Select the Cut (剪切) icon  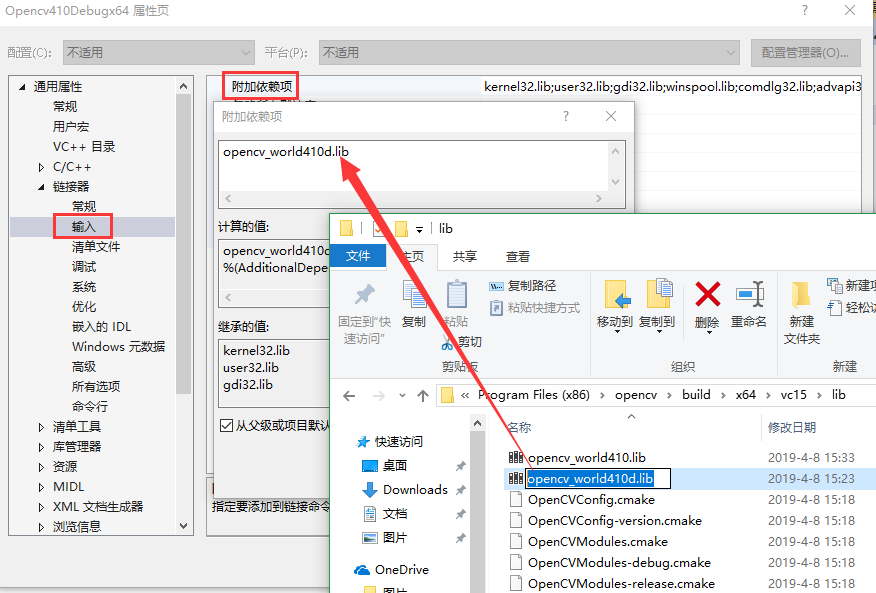[x=448, y=341]
